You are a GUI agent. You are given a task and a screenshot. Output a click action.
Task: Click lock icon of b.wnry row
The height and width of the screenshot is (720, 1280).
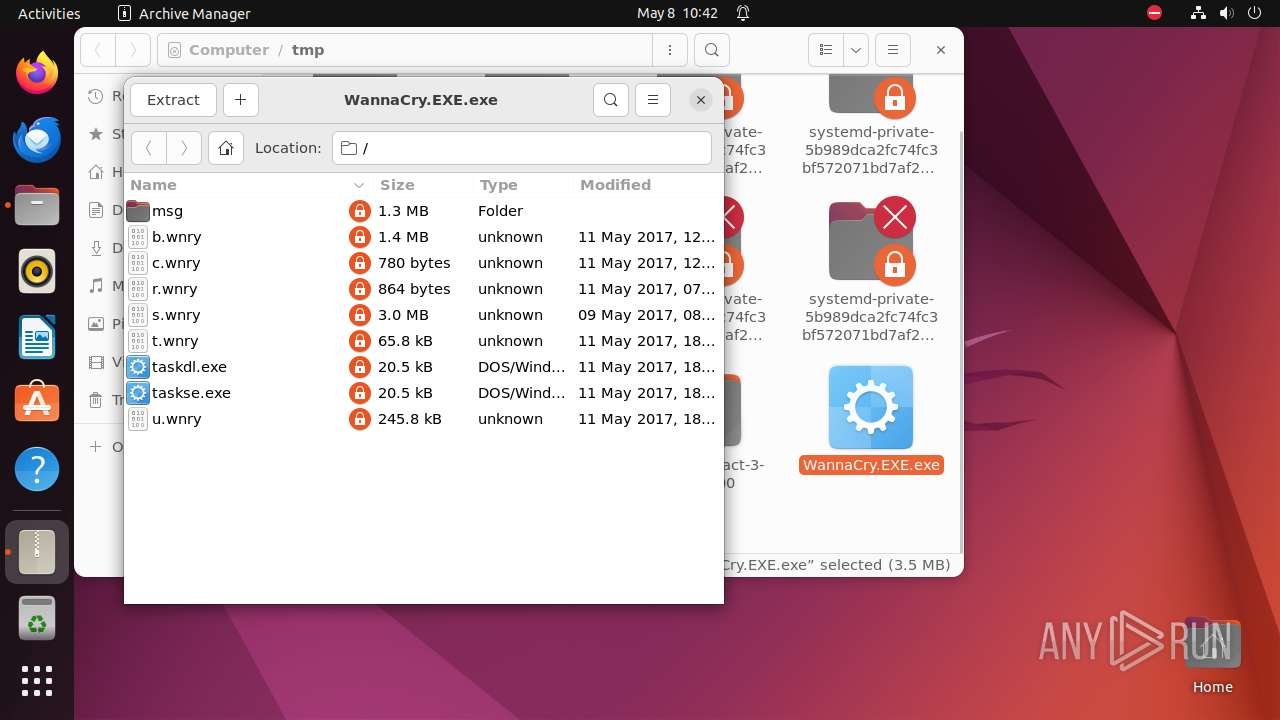point(360,237)
